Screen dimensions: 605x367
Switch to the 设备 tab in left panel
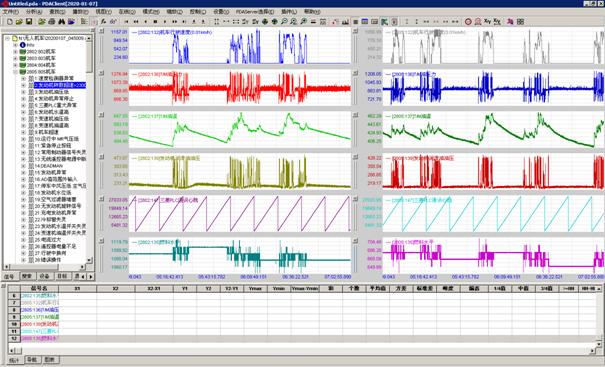click(x=44, y=276)
